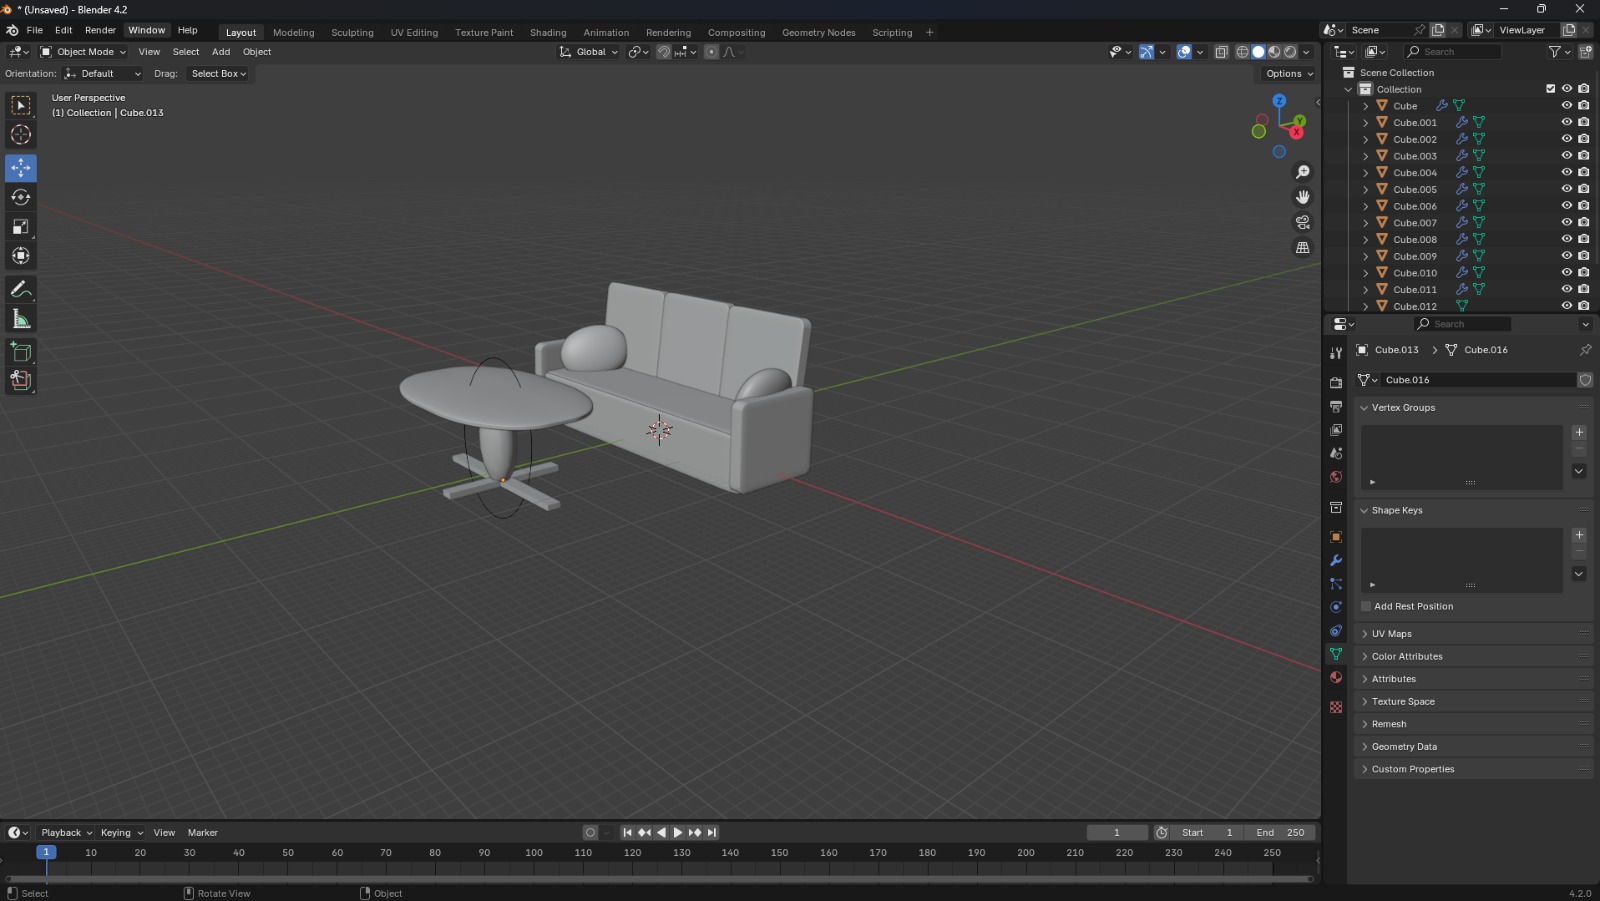Open the Physics properties tab
Viewport: 1600px width, 901px height.
1336,607
